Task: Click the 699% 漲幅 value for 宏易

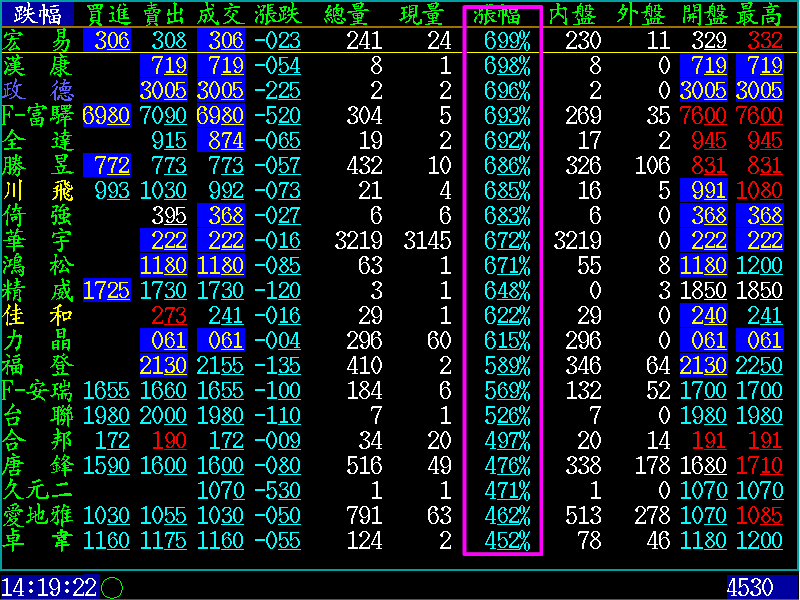Action: (506, 40)
